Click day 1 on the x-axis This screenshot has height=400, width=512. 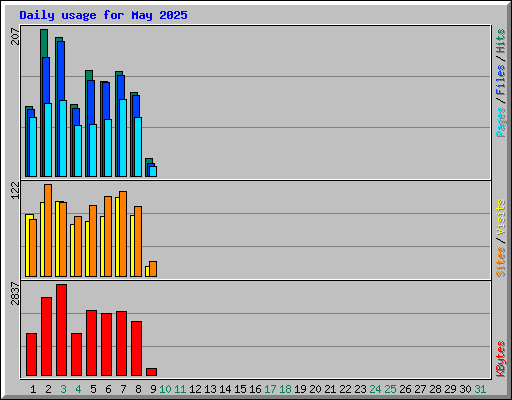tap(33, 389)
